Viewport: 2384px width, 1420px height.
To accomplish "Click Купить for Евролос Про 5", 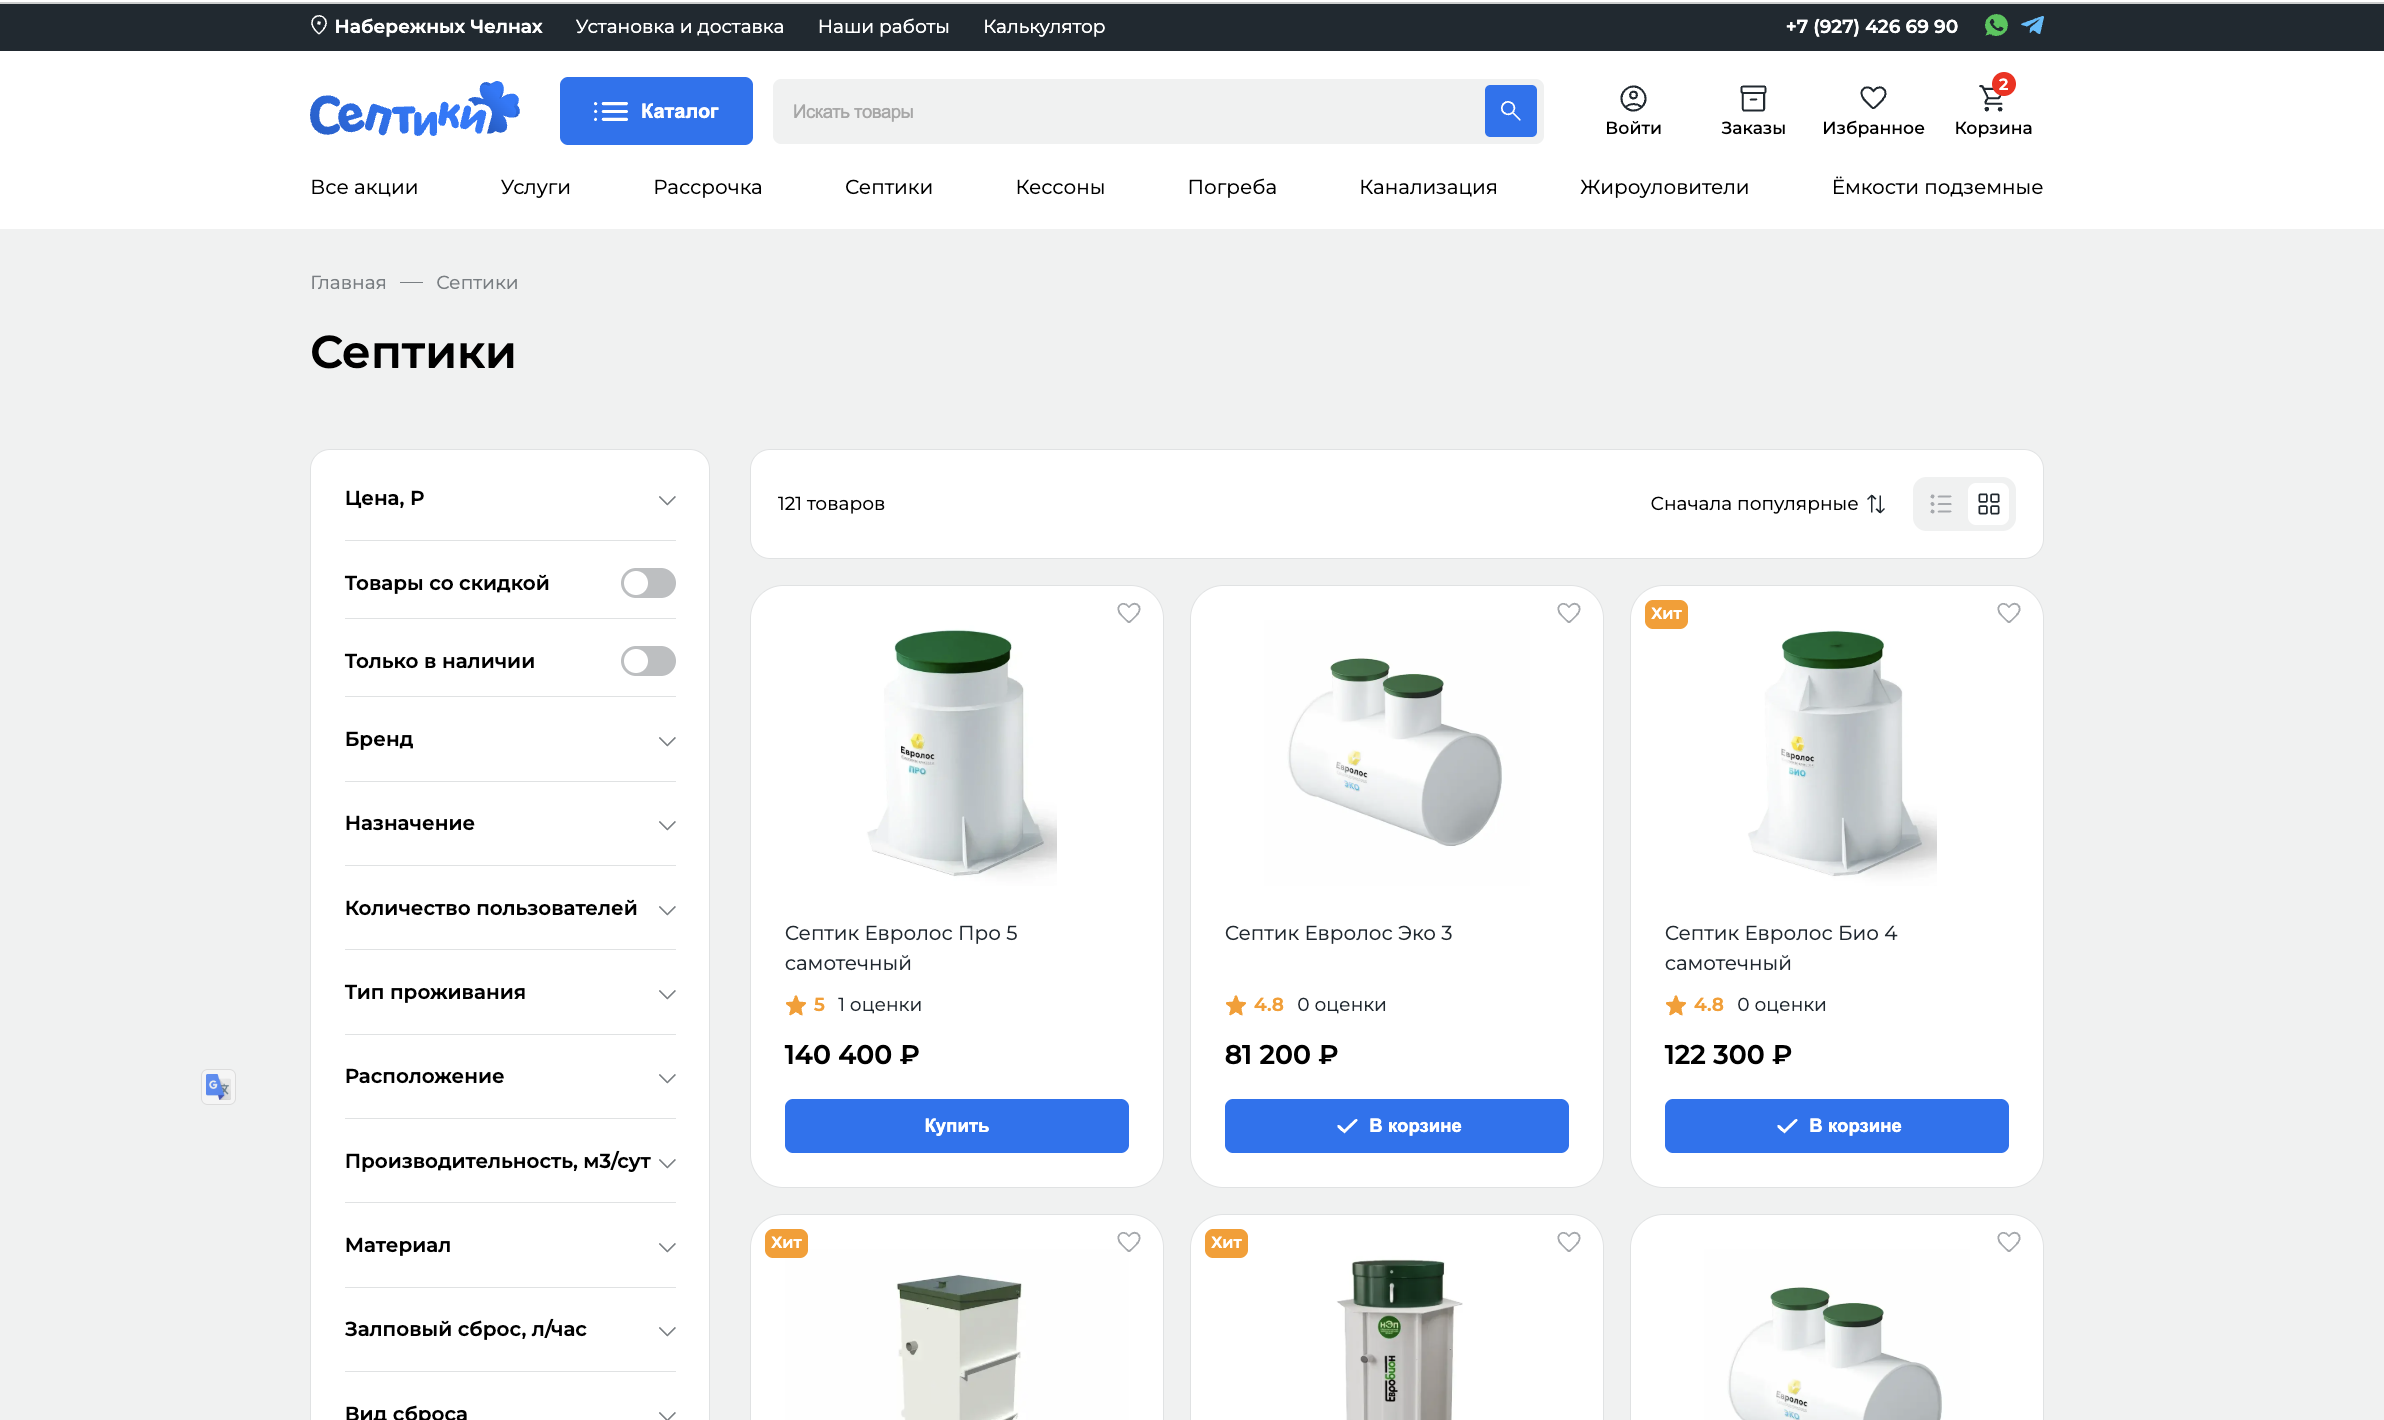I will [956, 1126].
